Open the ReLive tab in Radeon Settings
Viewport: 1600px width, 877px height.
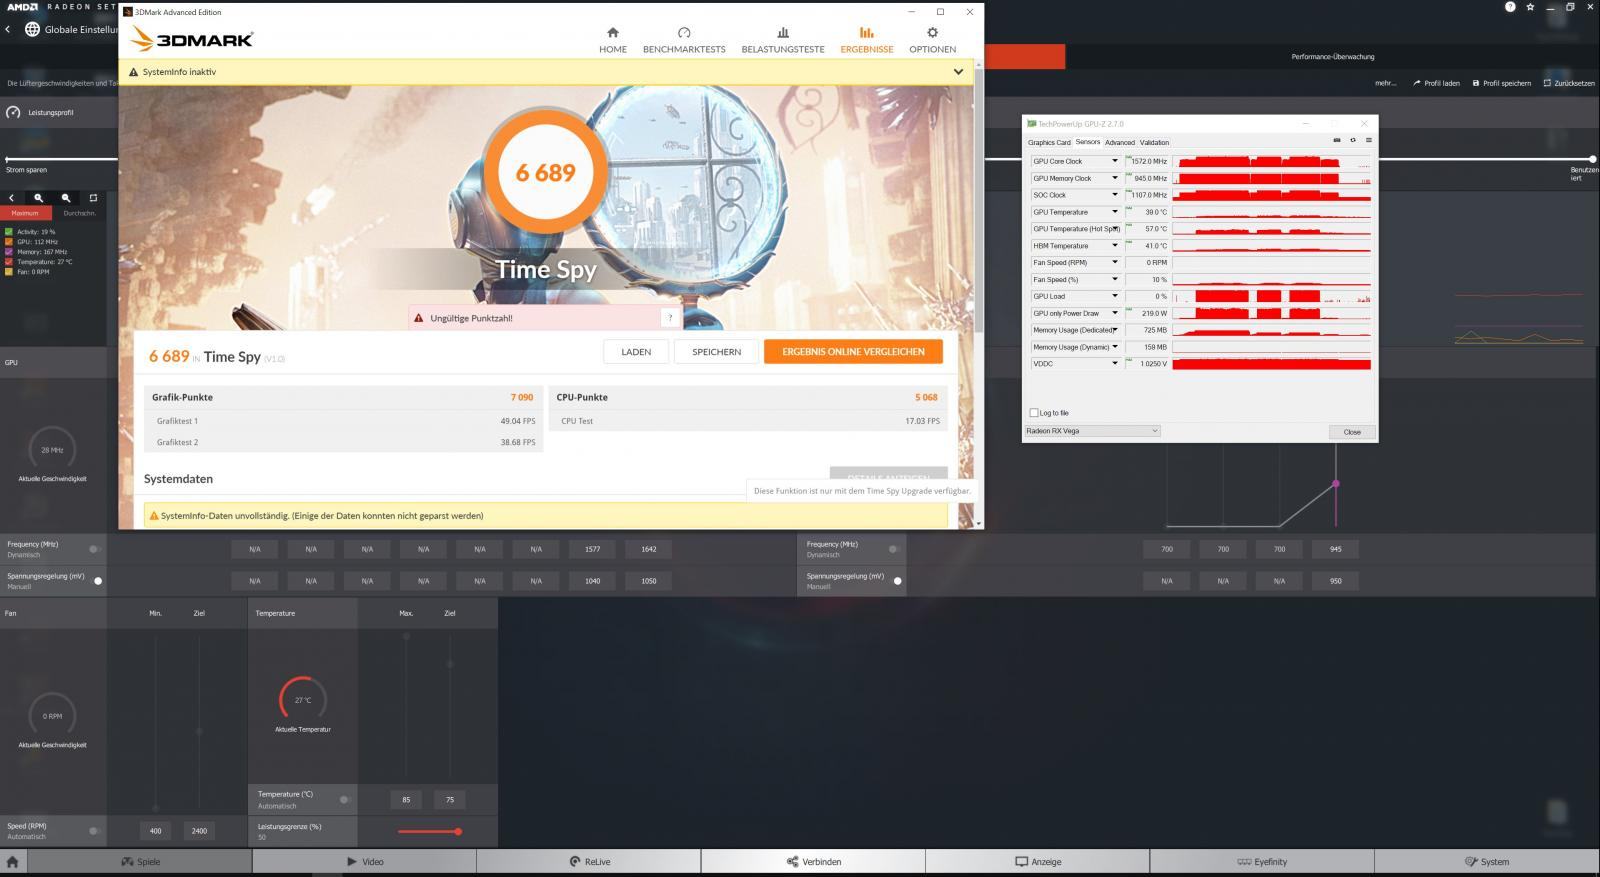pyautogui.click(x=589, y=861)
